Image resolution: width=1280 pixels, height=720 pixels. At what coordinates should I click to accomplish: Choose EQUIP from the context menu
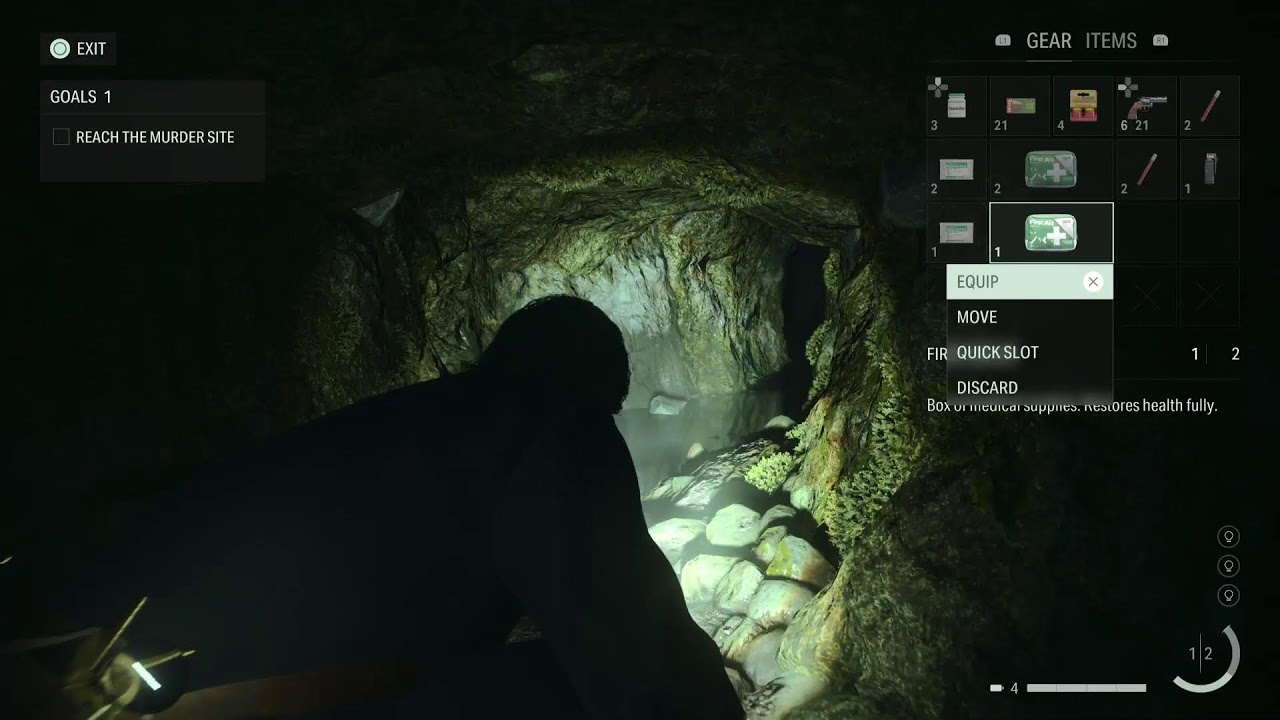tap(1030, 282)
